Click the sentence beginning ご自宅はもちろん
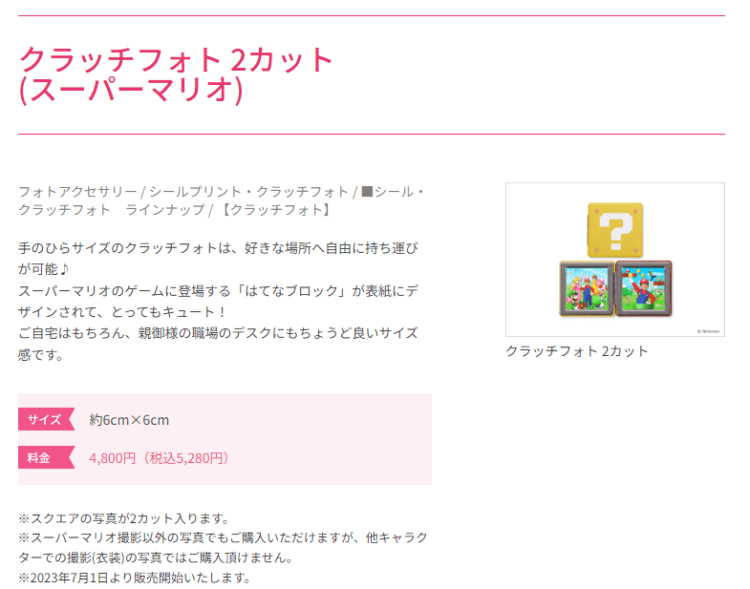Image resolution: width=750 pixels, height=589 pixels. 218,344
